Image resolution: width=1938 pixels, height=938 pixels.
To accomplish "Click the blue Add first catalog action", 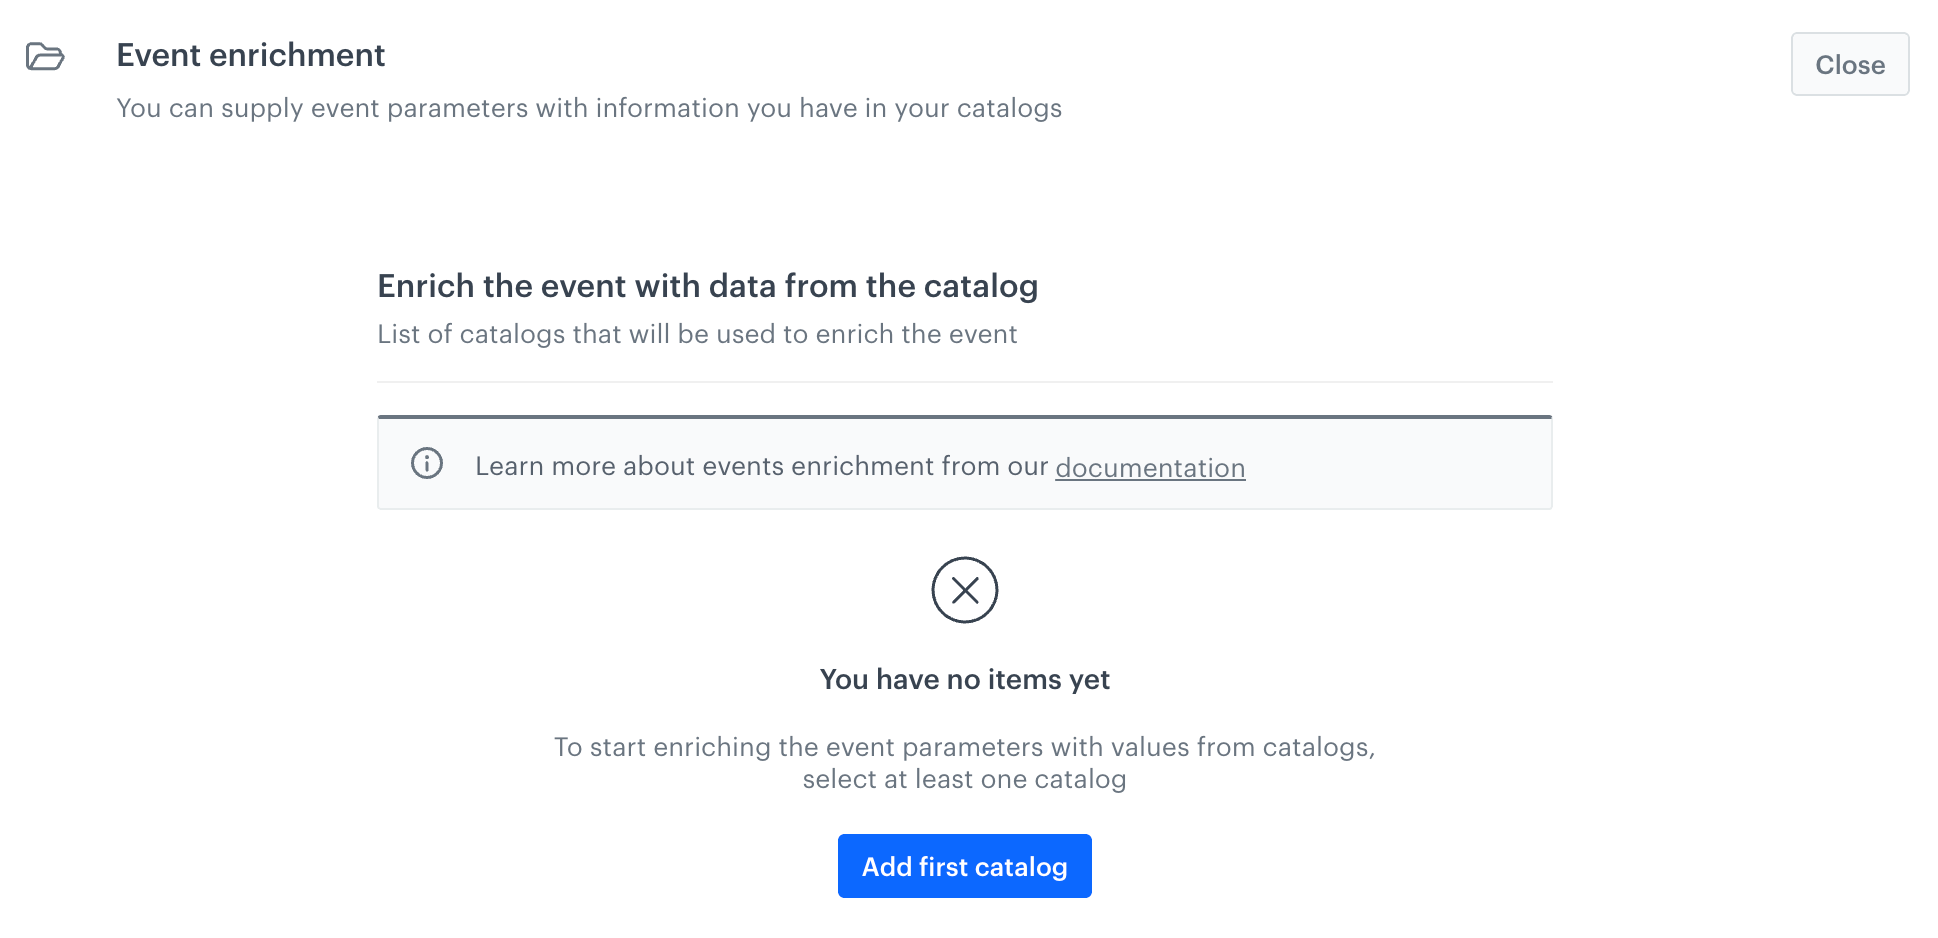I will coord(964,866).
